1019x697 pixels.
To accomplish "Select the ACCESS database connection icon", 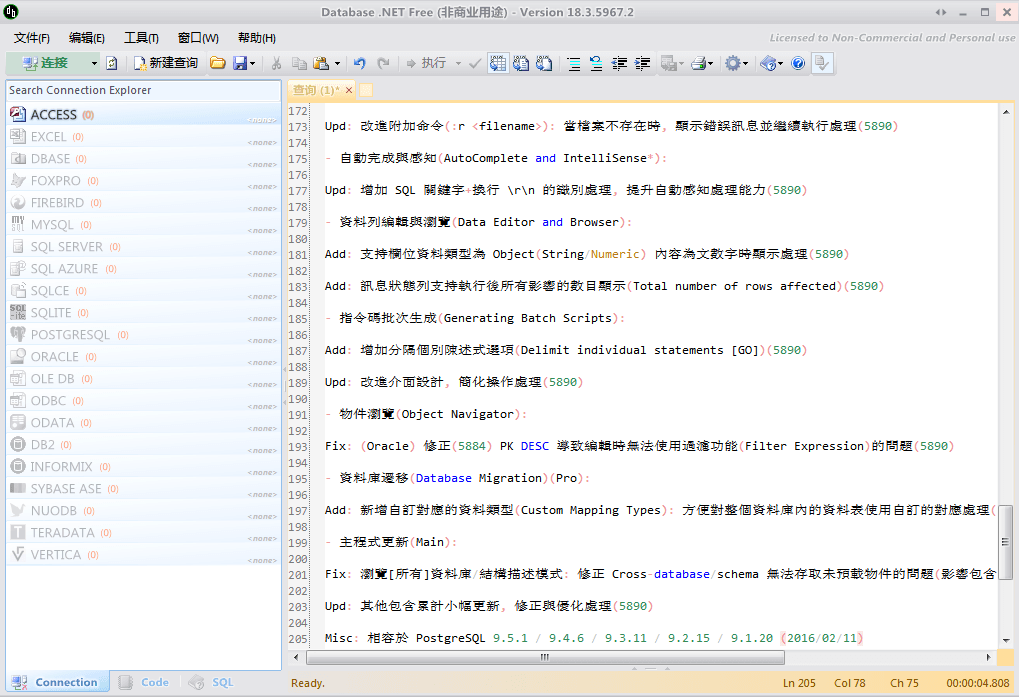I will pos(20,114).
